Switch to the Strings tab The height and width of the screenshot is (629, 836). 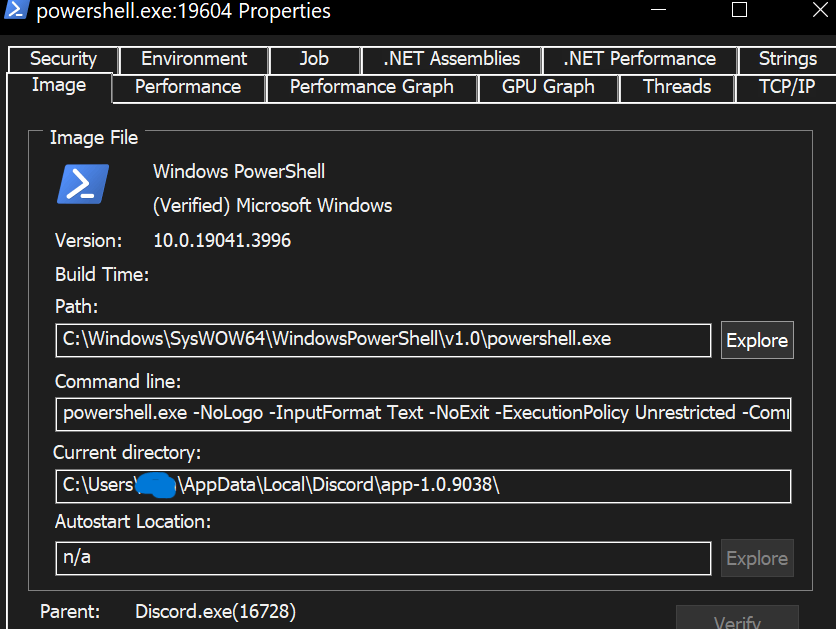pos(787,59)
